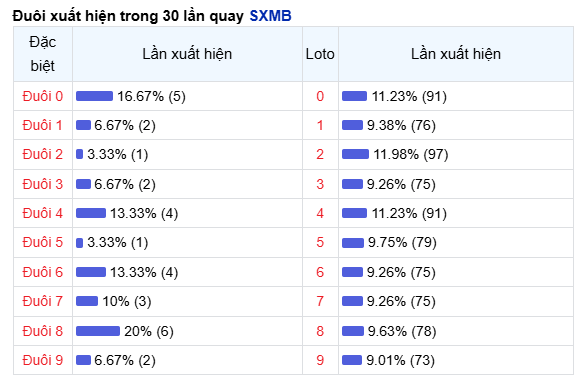Screen dimensions: 581x378
Task: Click Loto number 5 cell
Action: click(320, 242)
